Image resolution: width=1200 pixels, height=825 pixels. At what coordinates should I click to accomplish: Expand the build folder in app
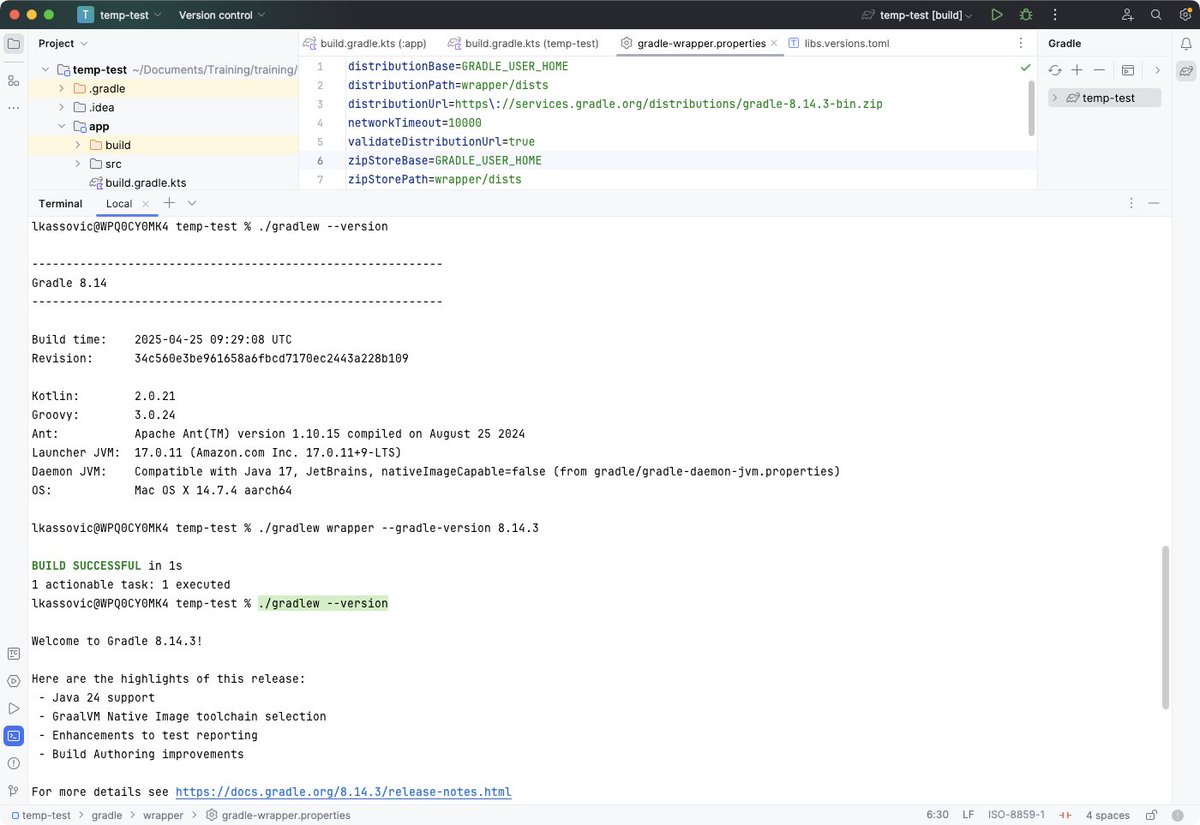tap(78, 145)
